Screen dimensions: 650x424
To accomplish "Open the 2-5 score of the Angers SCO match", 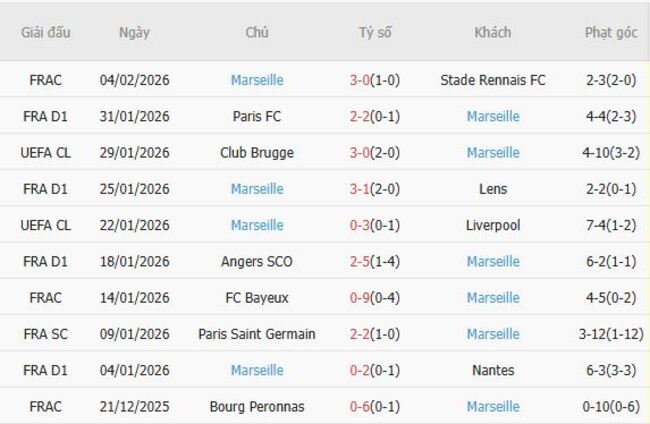I will point(361,261).
